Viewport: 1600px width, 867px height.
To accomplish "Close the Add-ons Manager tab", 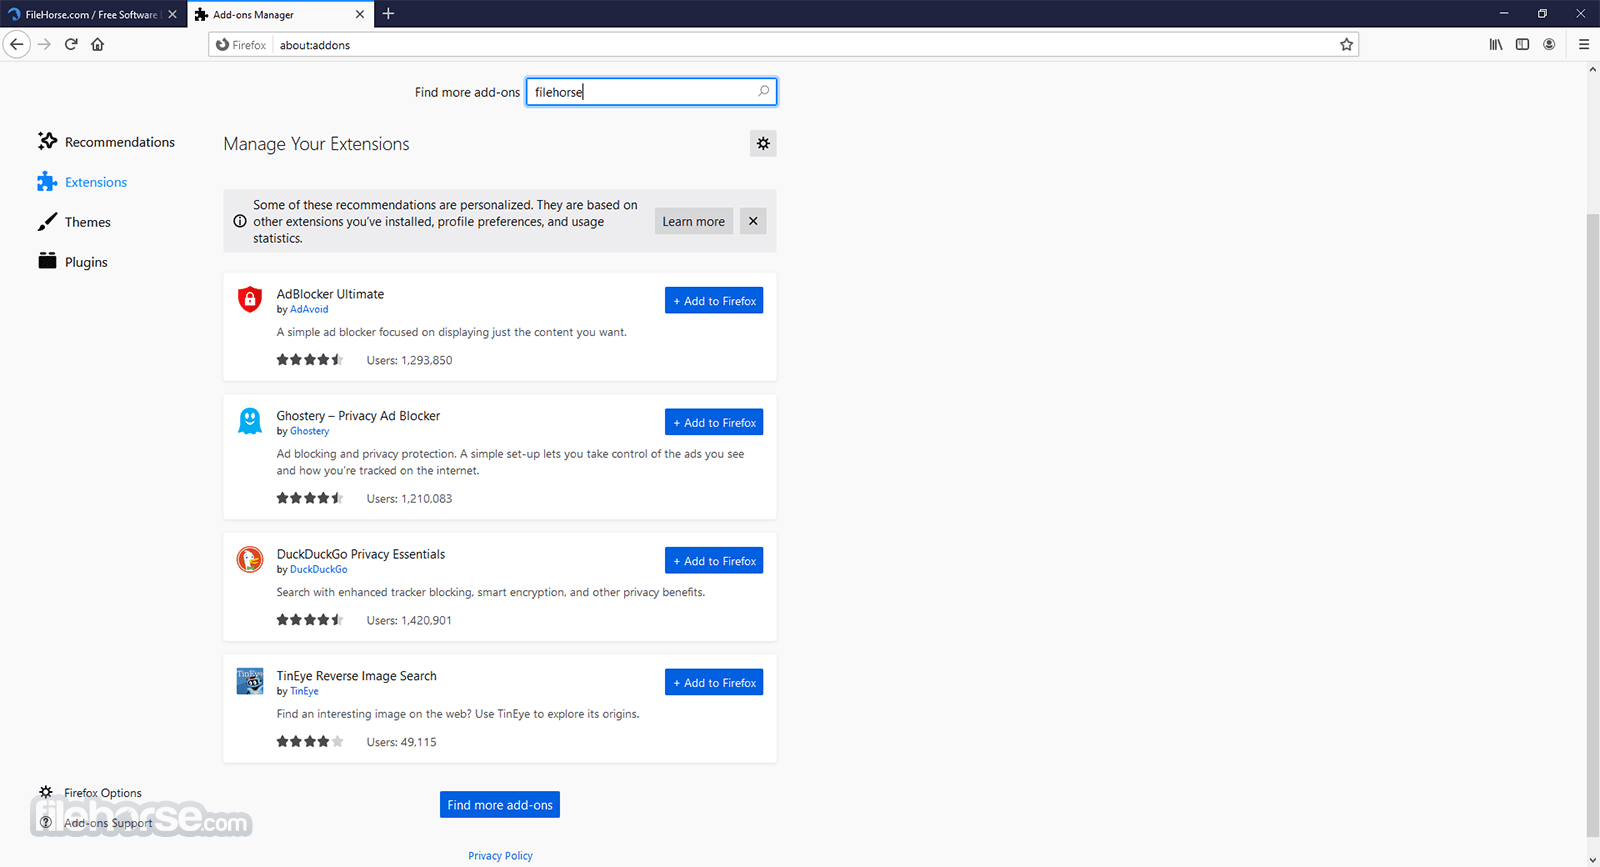I will (x=360, y=14).
